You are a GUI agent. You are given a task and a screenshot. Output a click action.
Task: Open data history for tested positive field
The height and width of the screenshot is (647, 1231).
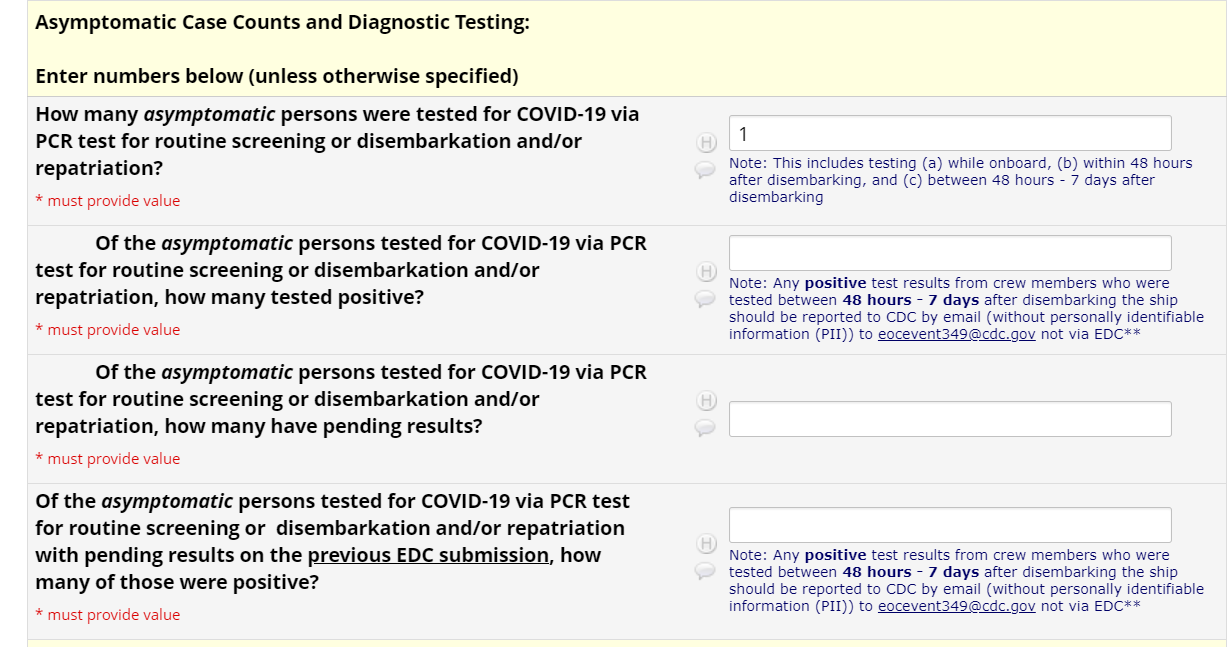click(706, 272)
